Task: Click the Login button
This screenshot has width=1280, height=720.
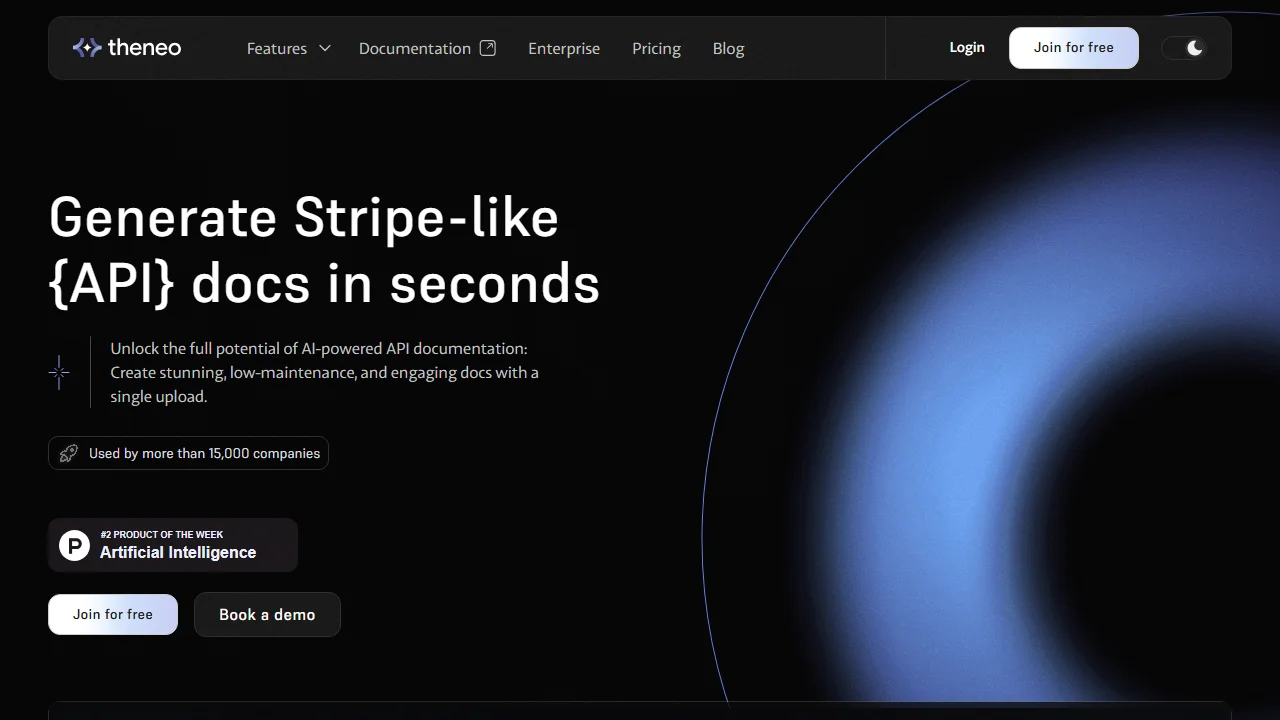Action: (967, 47)
